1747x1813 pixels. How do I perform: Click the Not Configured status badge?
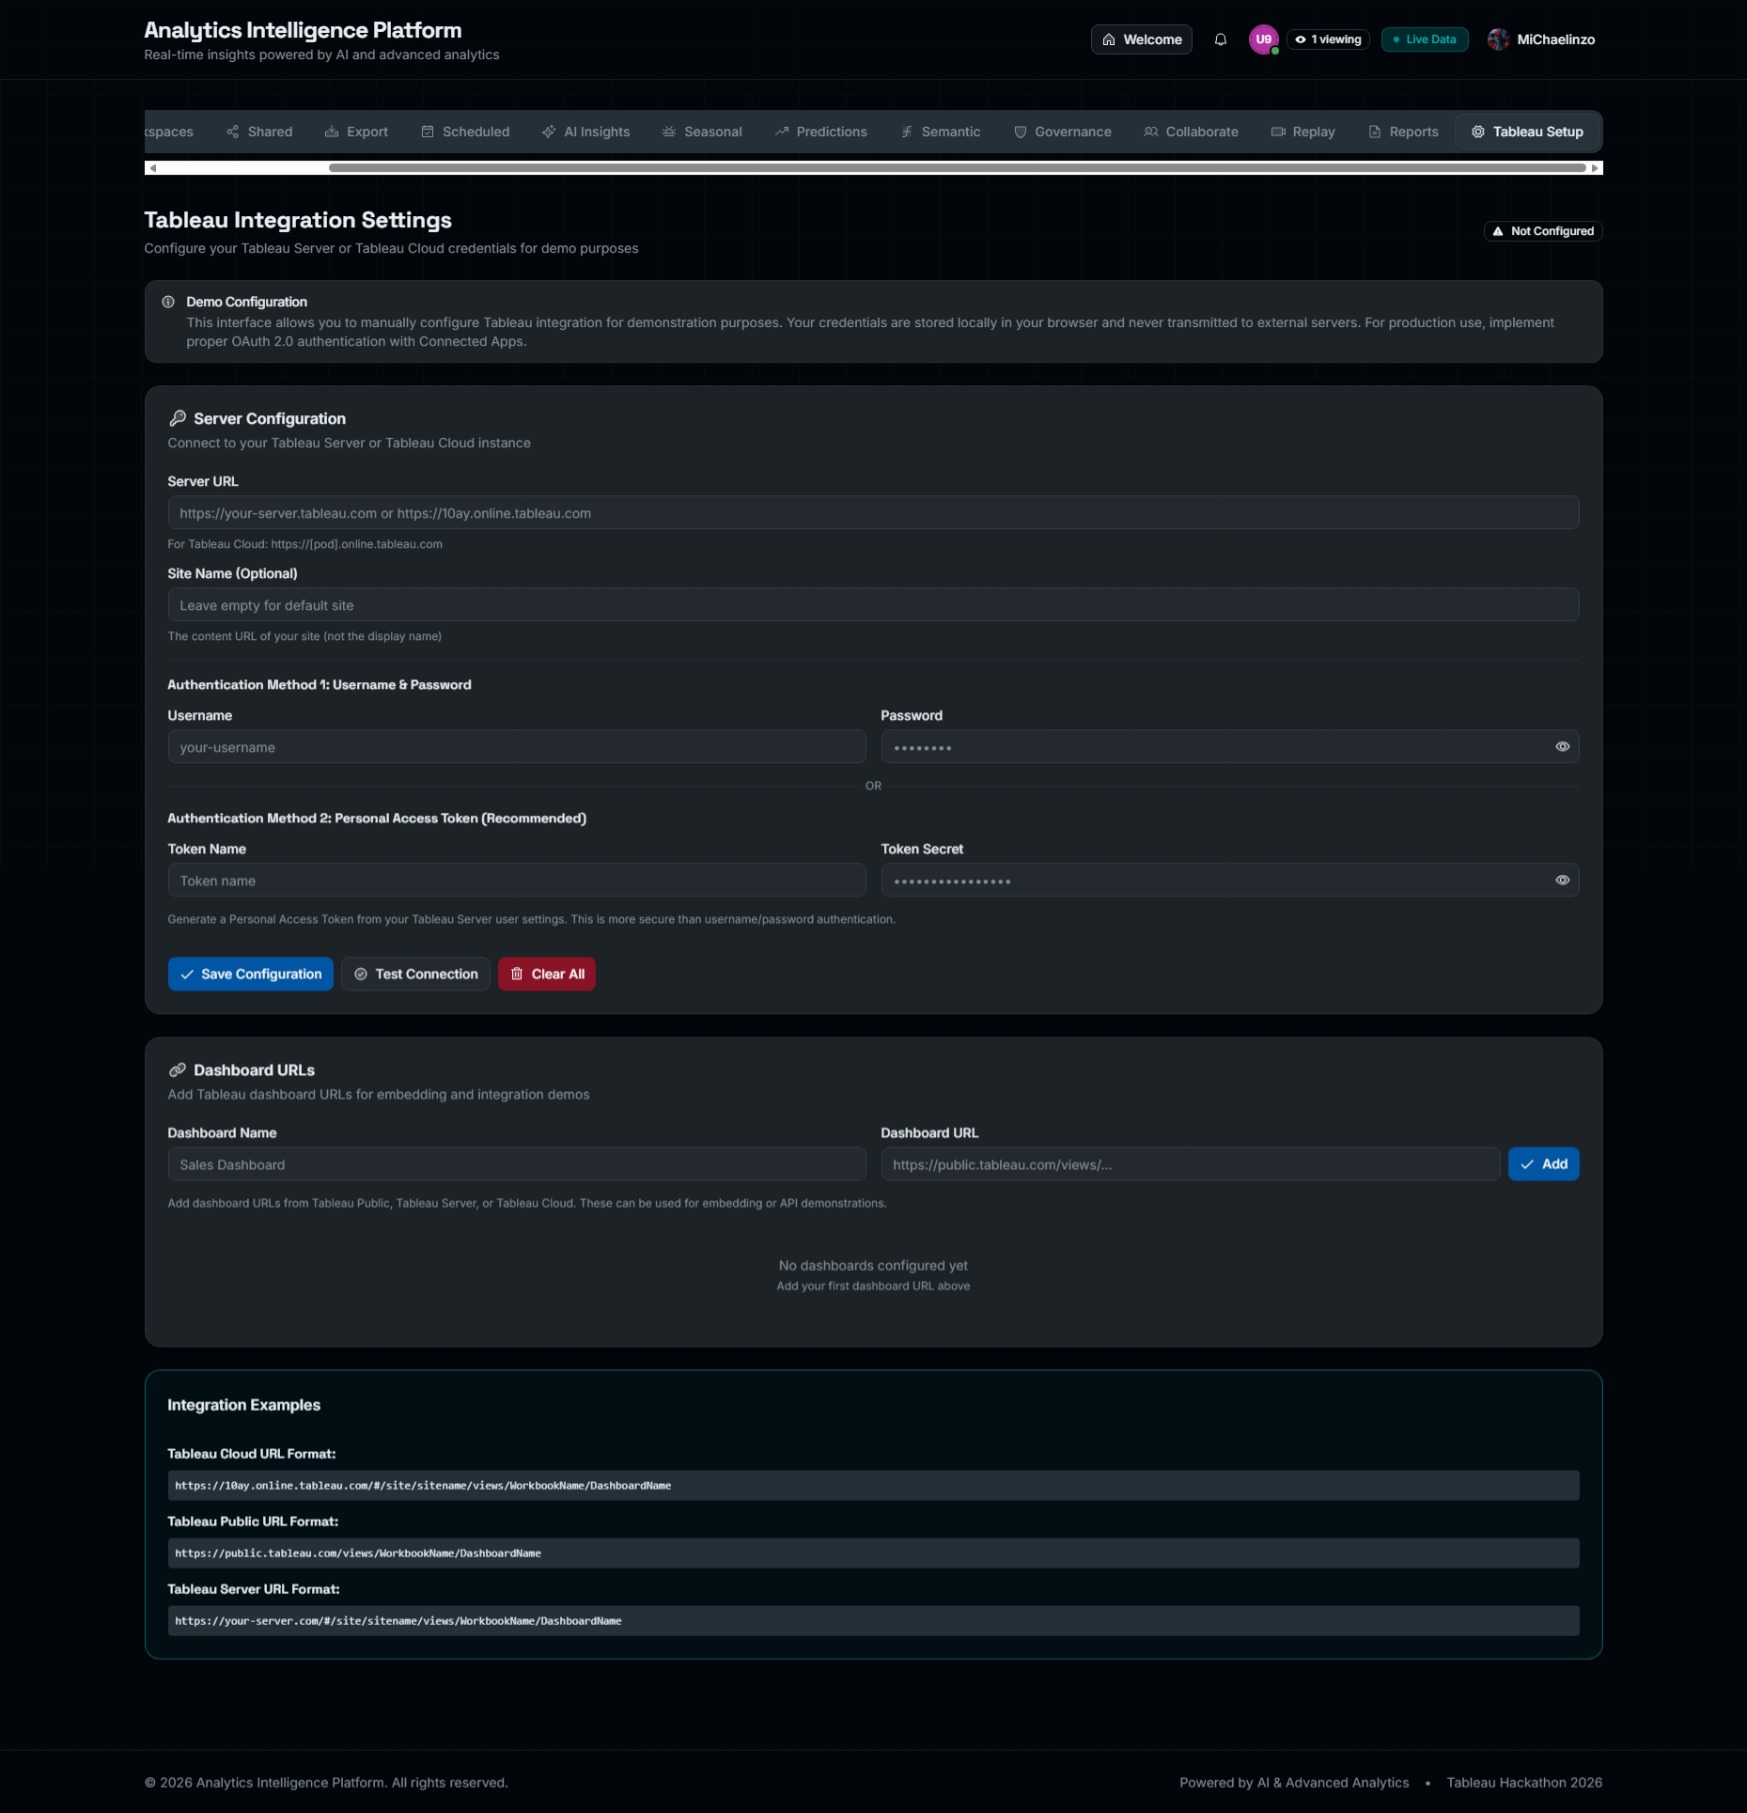(x=1543, y=231)
